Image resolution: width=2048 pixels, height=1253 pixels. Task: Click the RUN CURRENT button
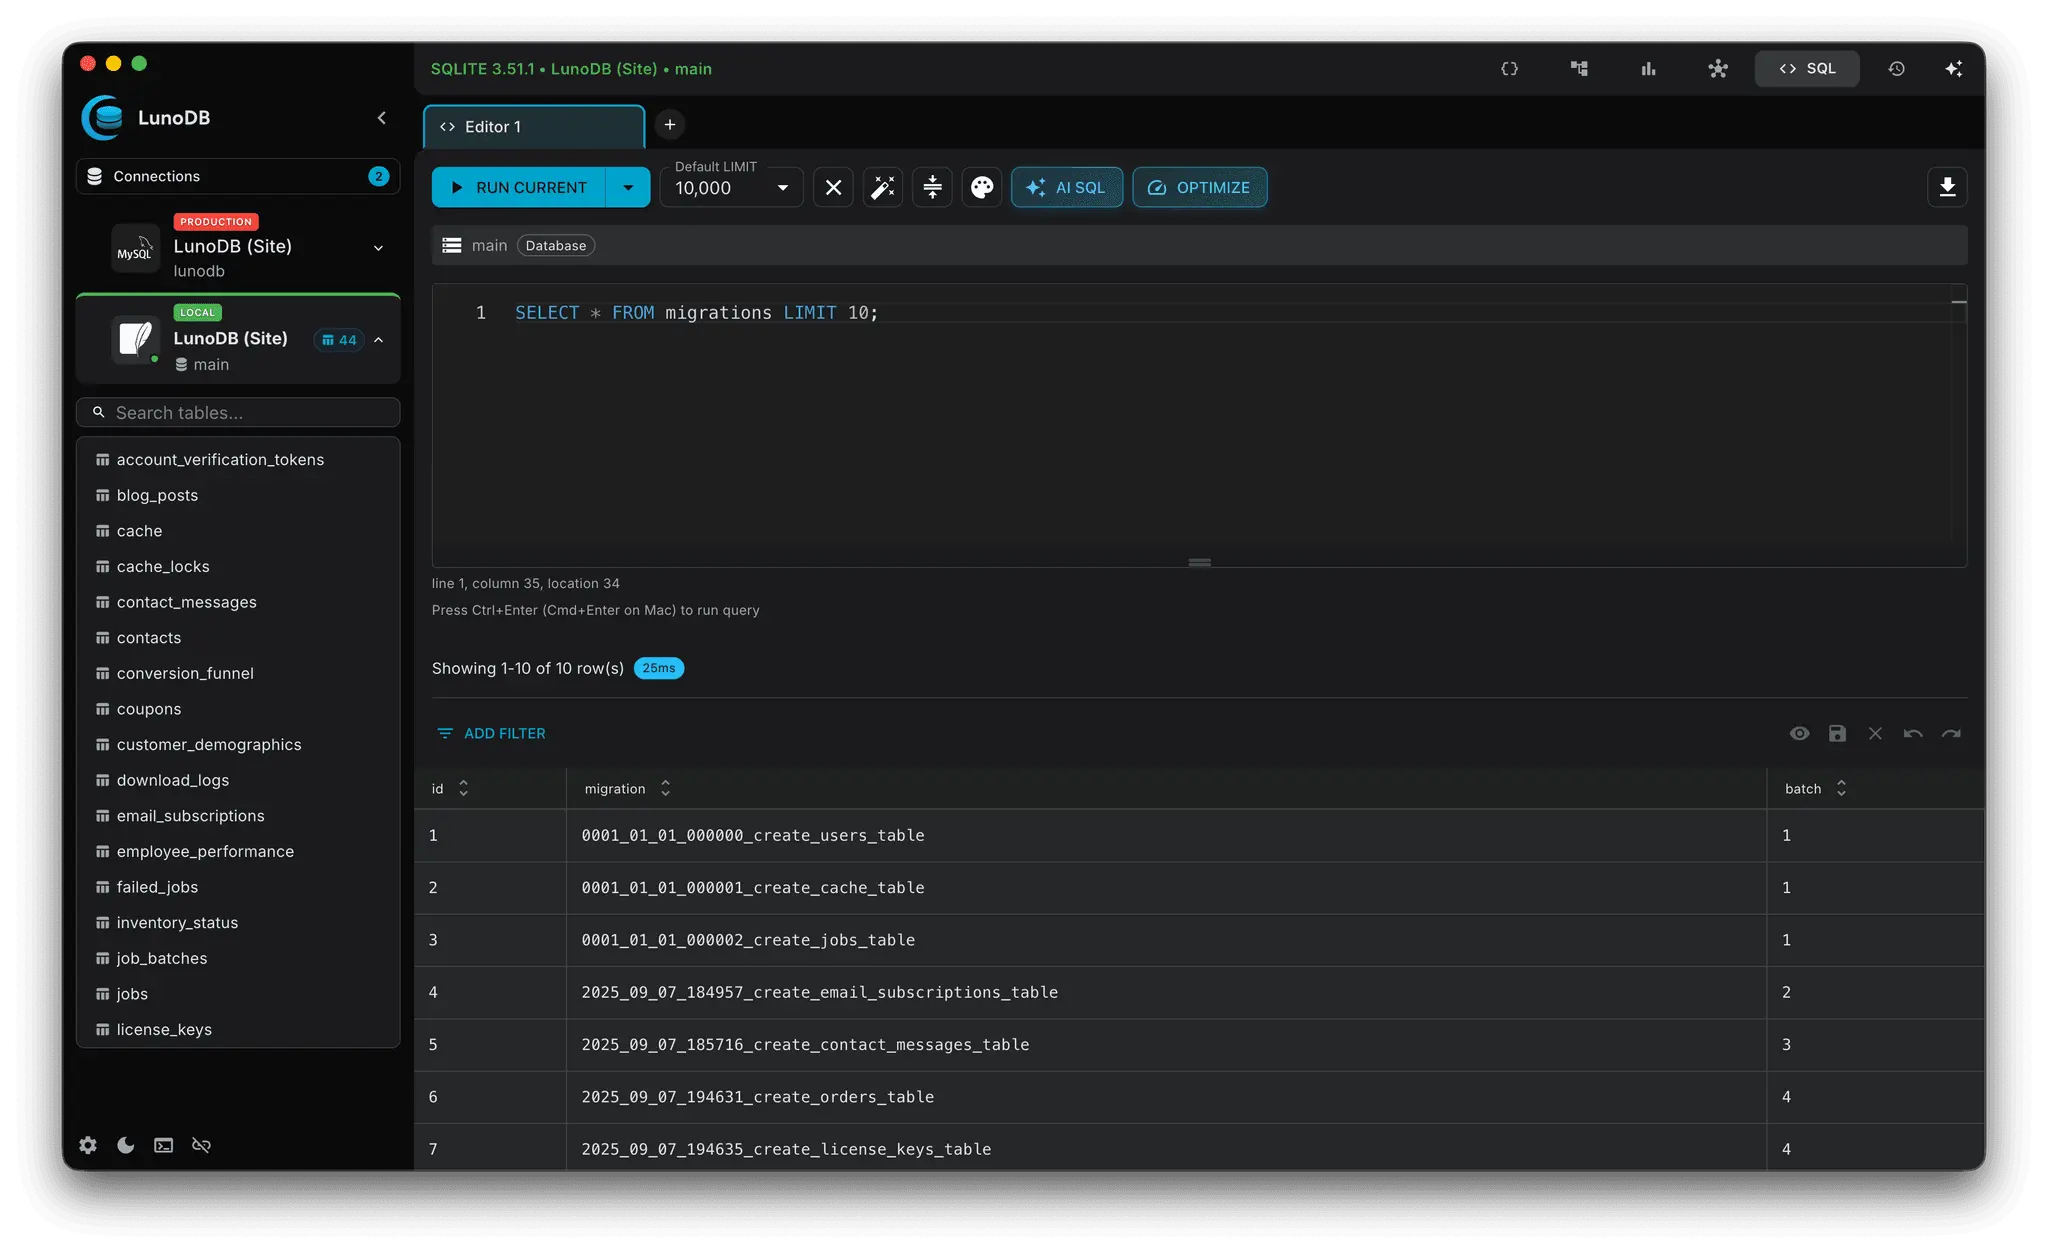coord(519,188)
